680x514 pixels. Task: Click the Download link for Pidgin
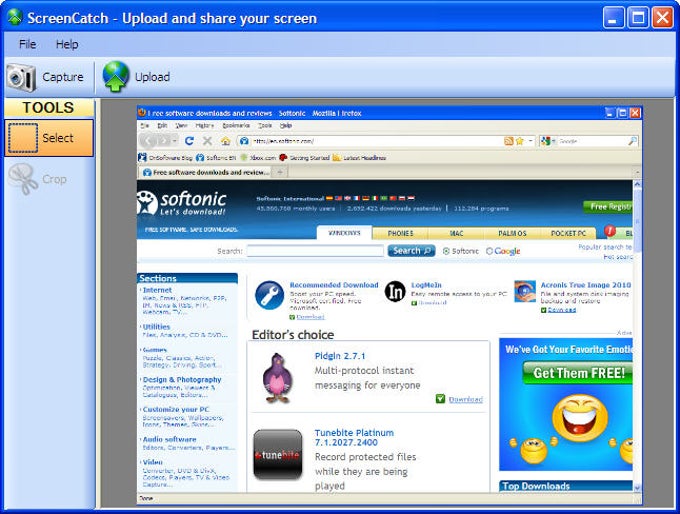coord(465,399)
